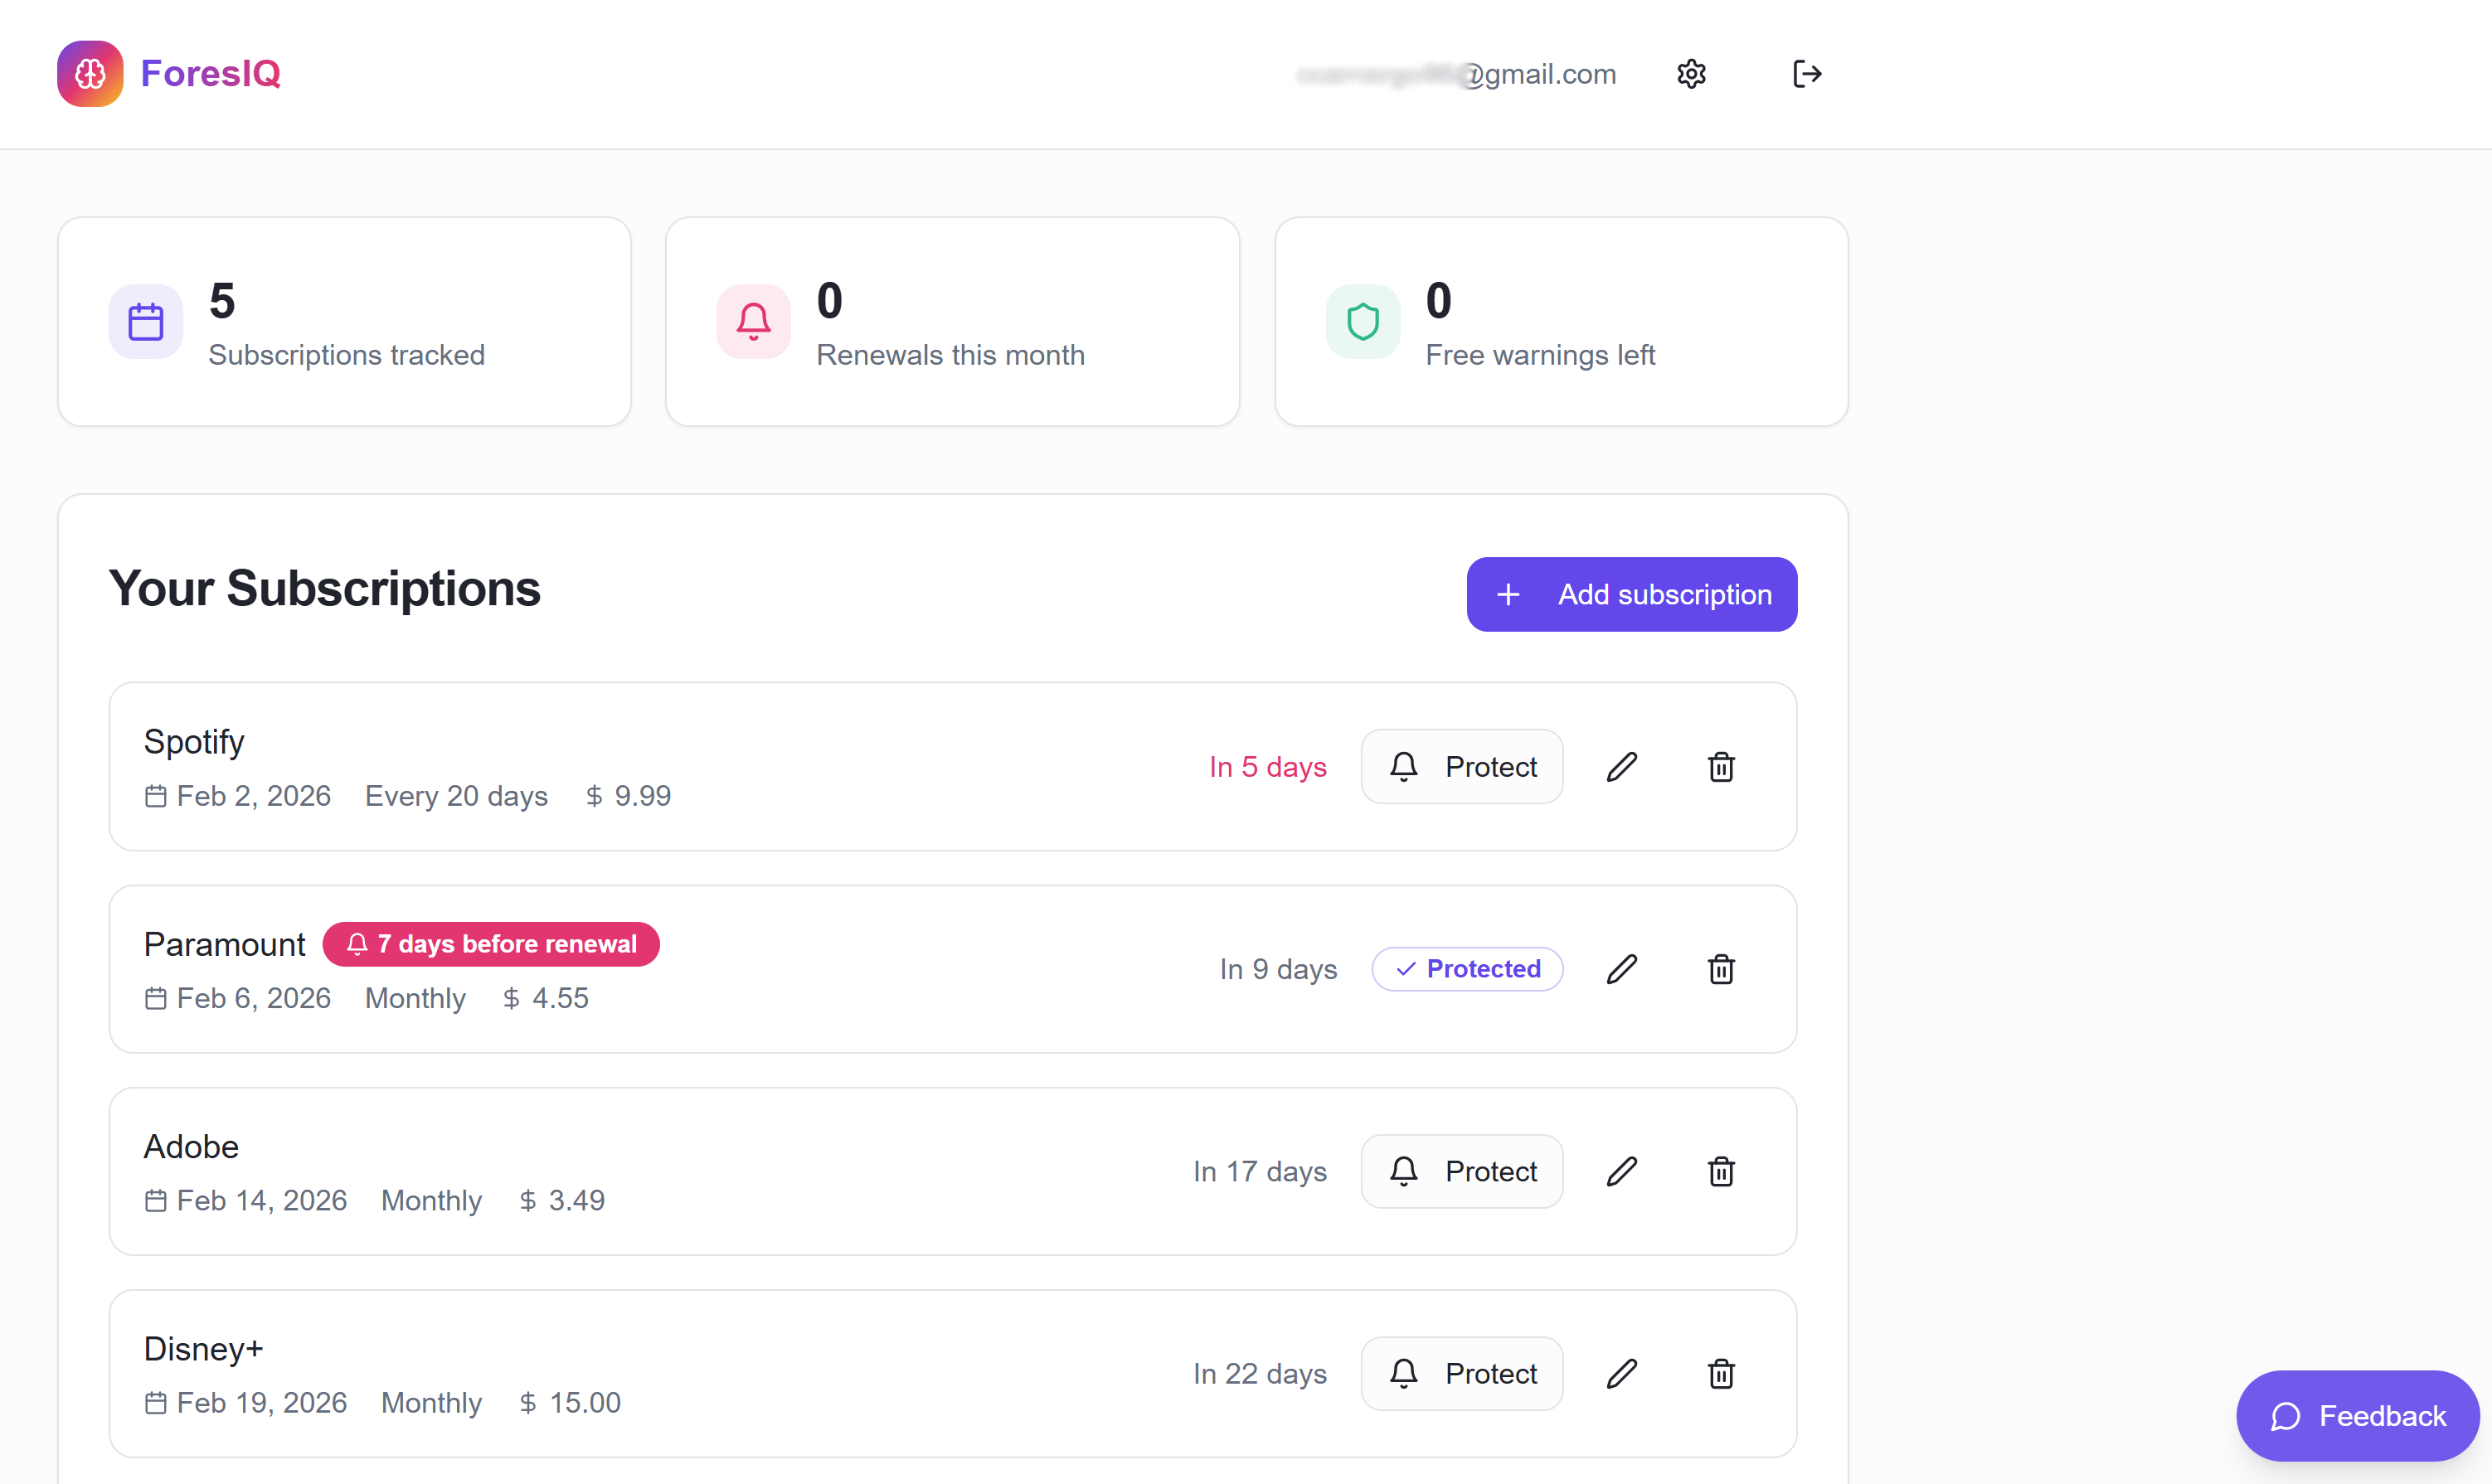
Task: Enable Protect for the Spotify subscription
Action: [1461, 766]
